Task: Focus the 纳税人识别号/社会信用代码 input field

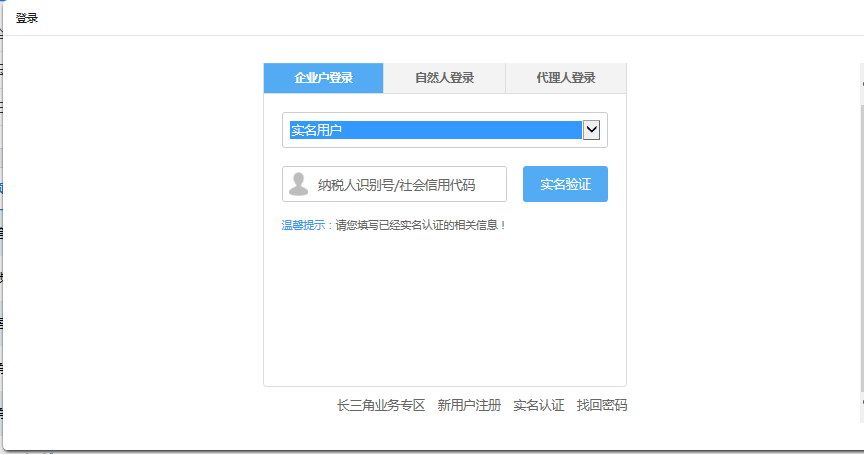Action: coord(407,184)
